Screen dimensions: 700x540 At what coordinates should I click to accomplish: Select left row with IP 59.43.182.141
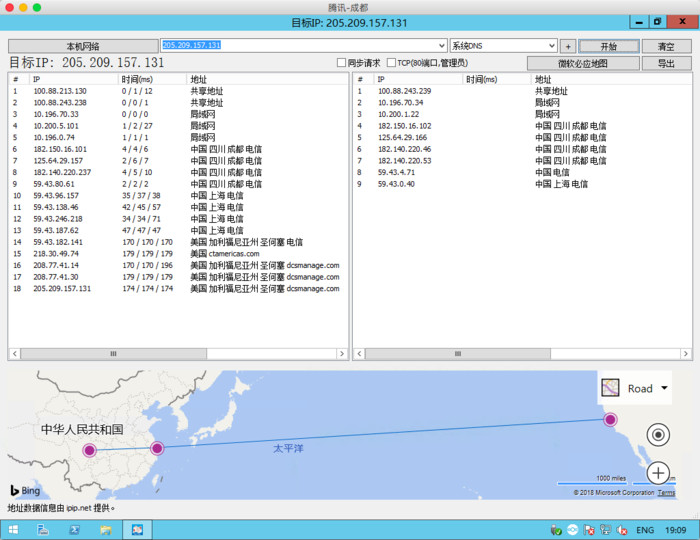178,242
